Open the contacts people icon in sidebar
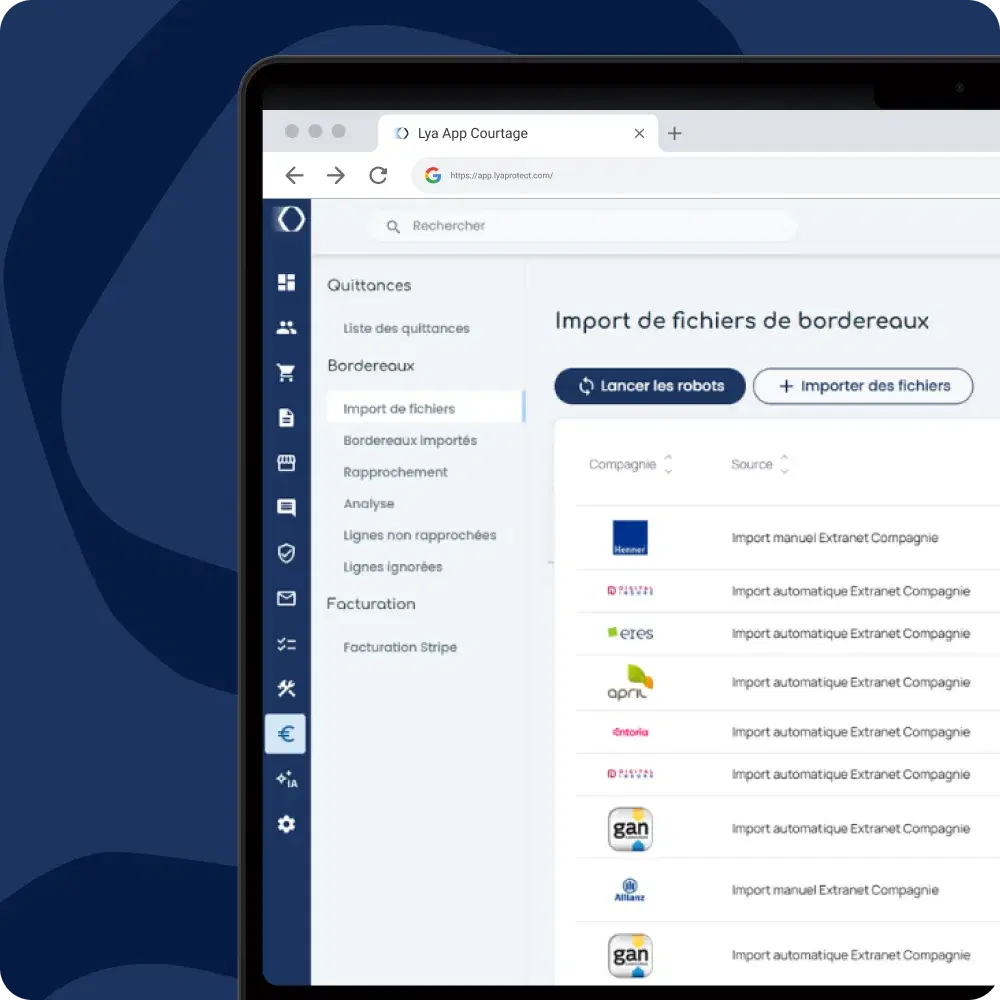This screenshot has width=1000, height=1000. pyautogui.click(x=286, y=327)
